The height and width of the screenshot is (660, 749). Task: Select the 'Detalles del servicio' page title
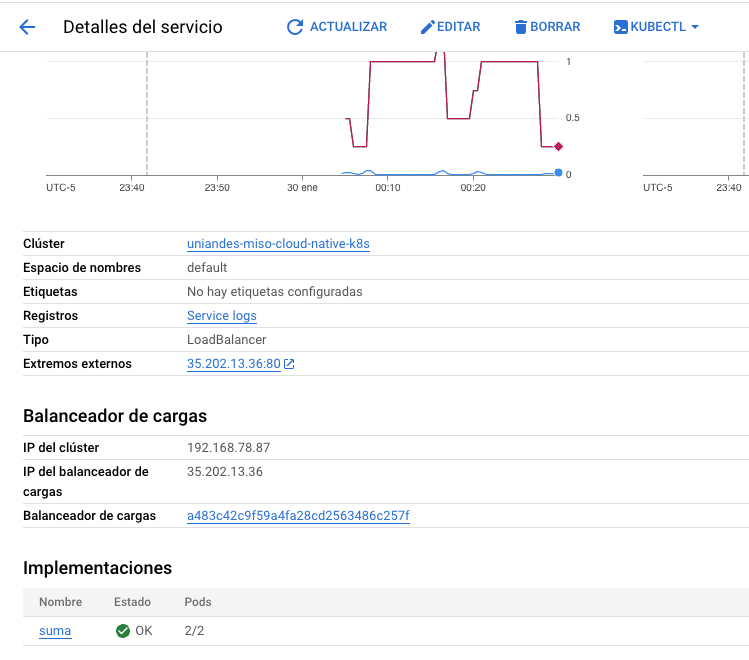pos(142,27)
